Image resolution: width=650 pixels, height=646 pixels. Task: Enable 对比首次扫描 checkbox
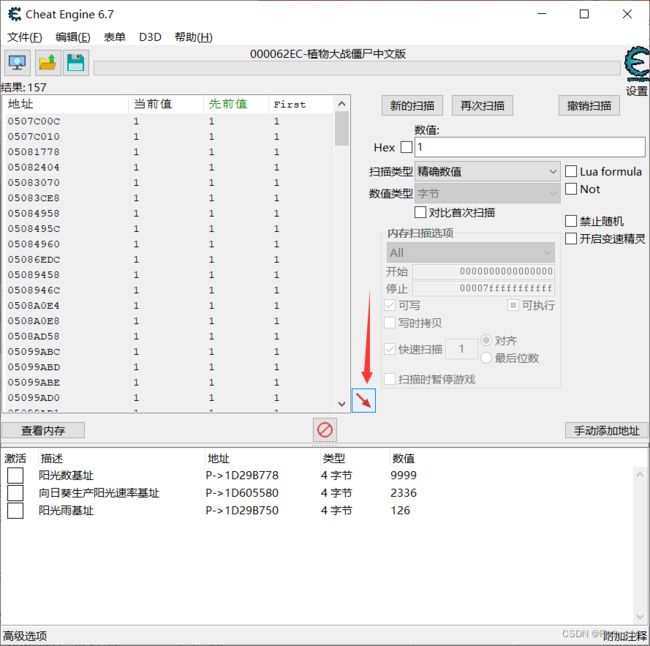pyautogui.click(x=420, y=212)
